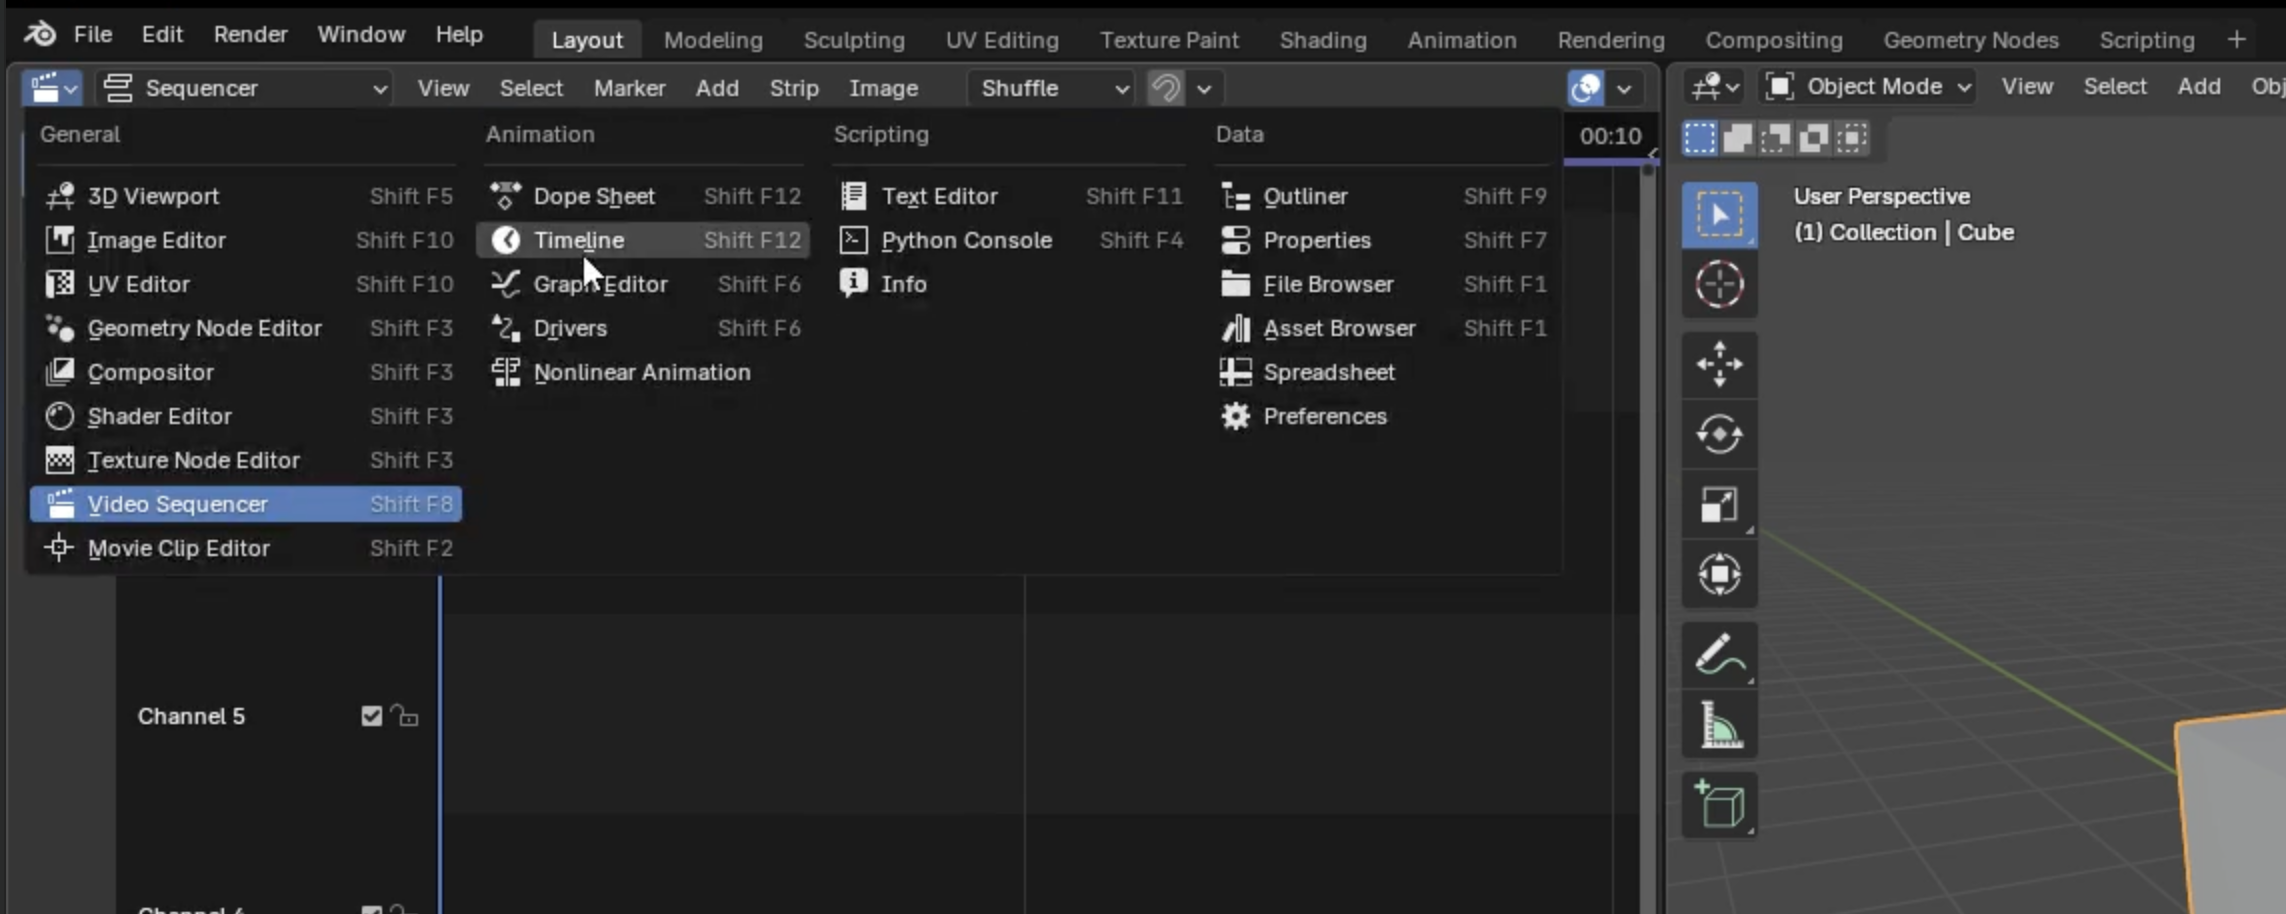Viewport: 2286px width, 914px height.
Task: Switch to Outliner editor
Action: pyautogui.click(x=1383, y=196)
